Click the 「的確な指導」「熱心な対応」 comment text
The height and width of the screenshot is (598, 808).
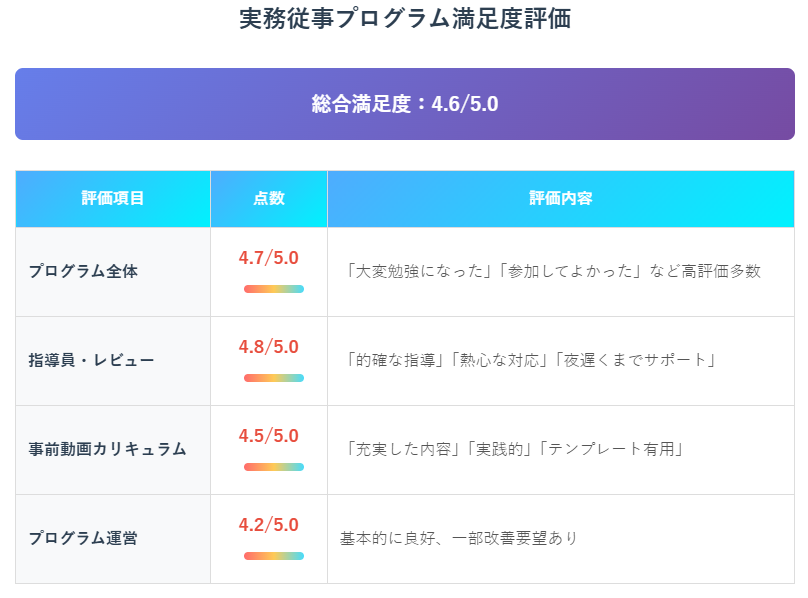tap(447, 360)
